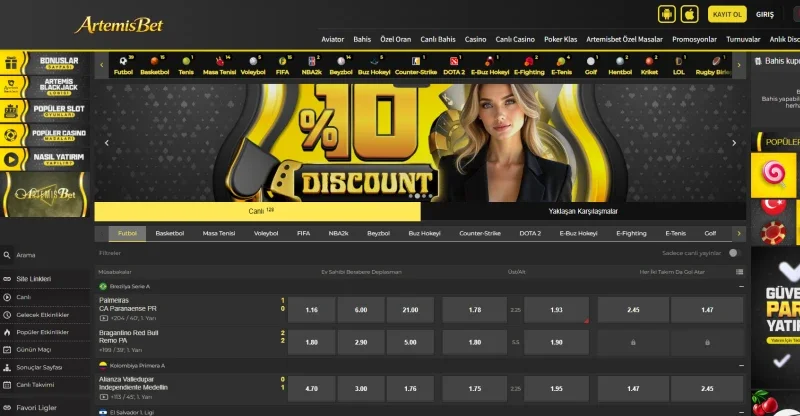Viewport: 800px width, 416px height.
Task: Collapse the El Salvador 1. Ligi league
Action: coord(741,412)
